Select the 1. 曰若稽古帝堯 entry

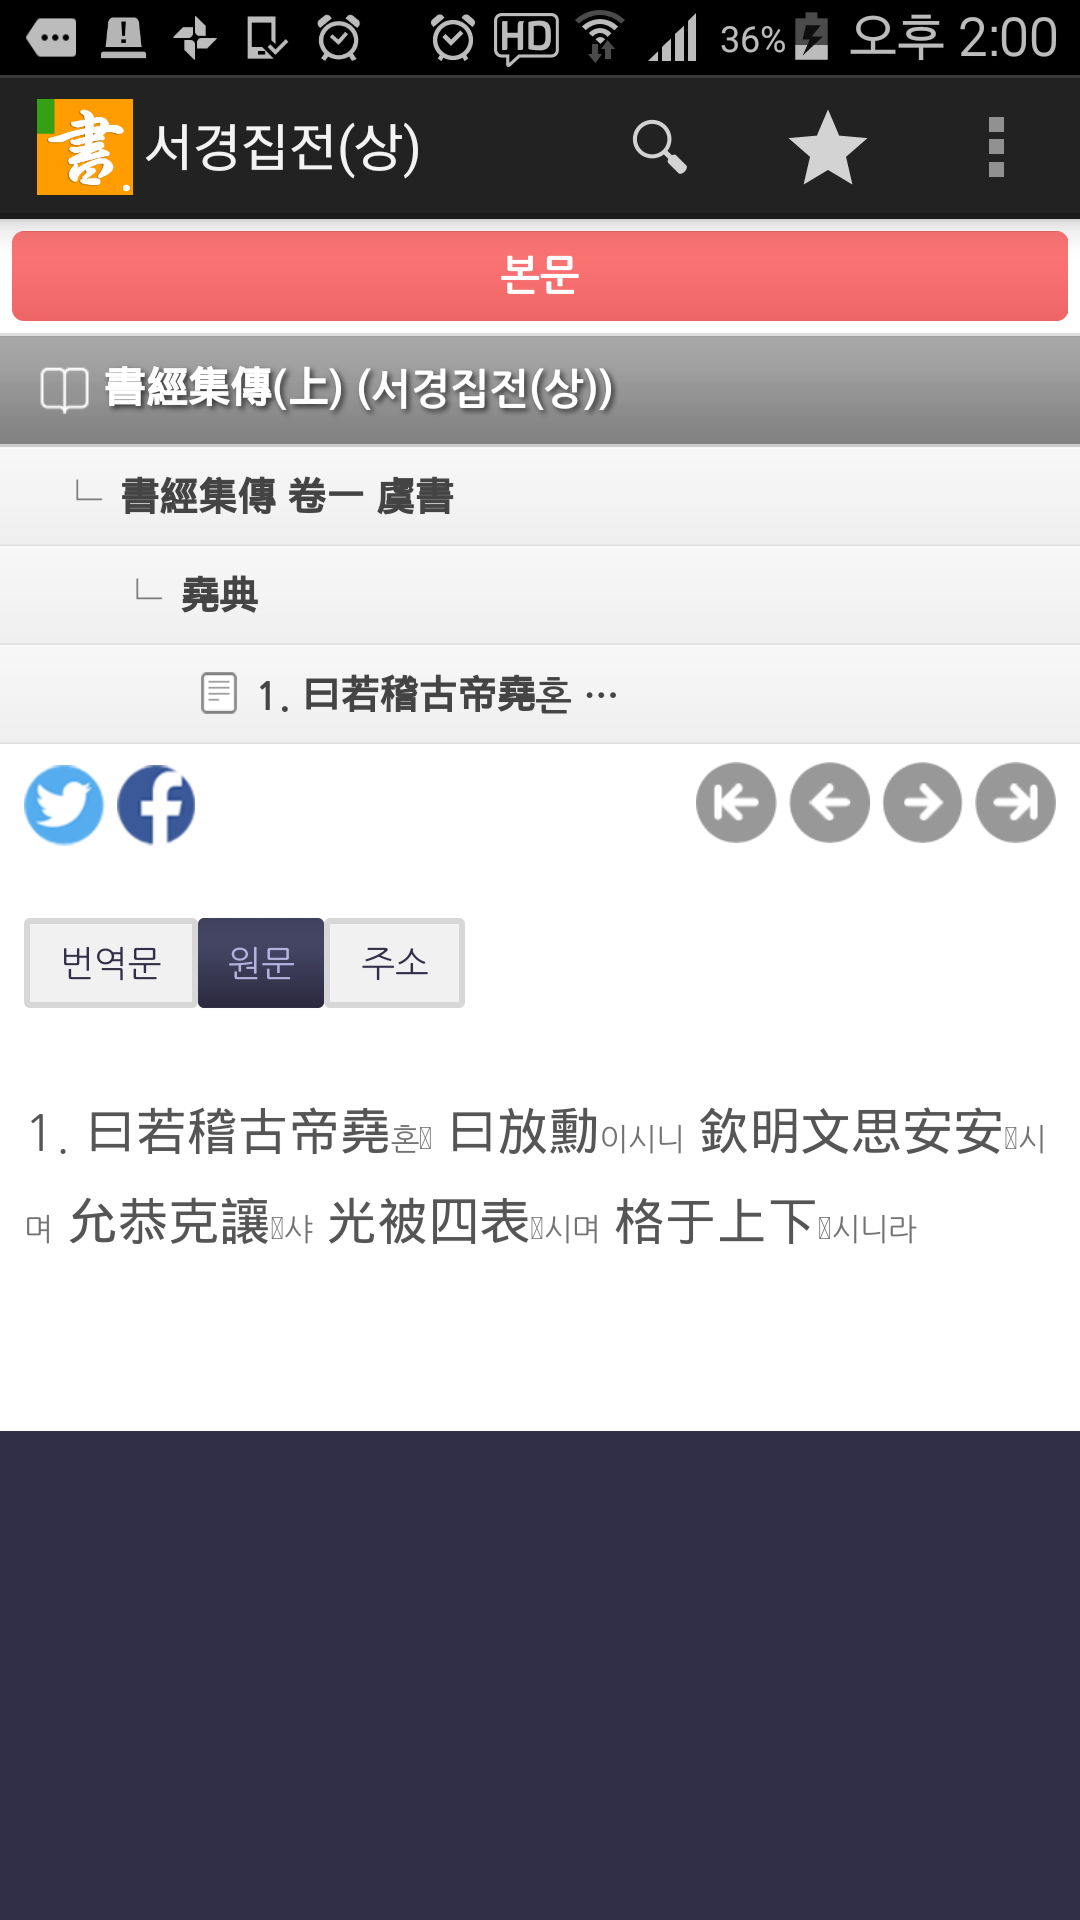tap(540, 694)
